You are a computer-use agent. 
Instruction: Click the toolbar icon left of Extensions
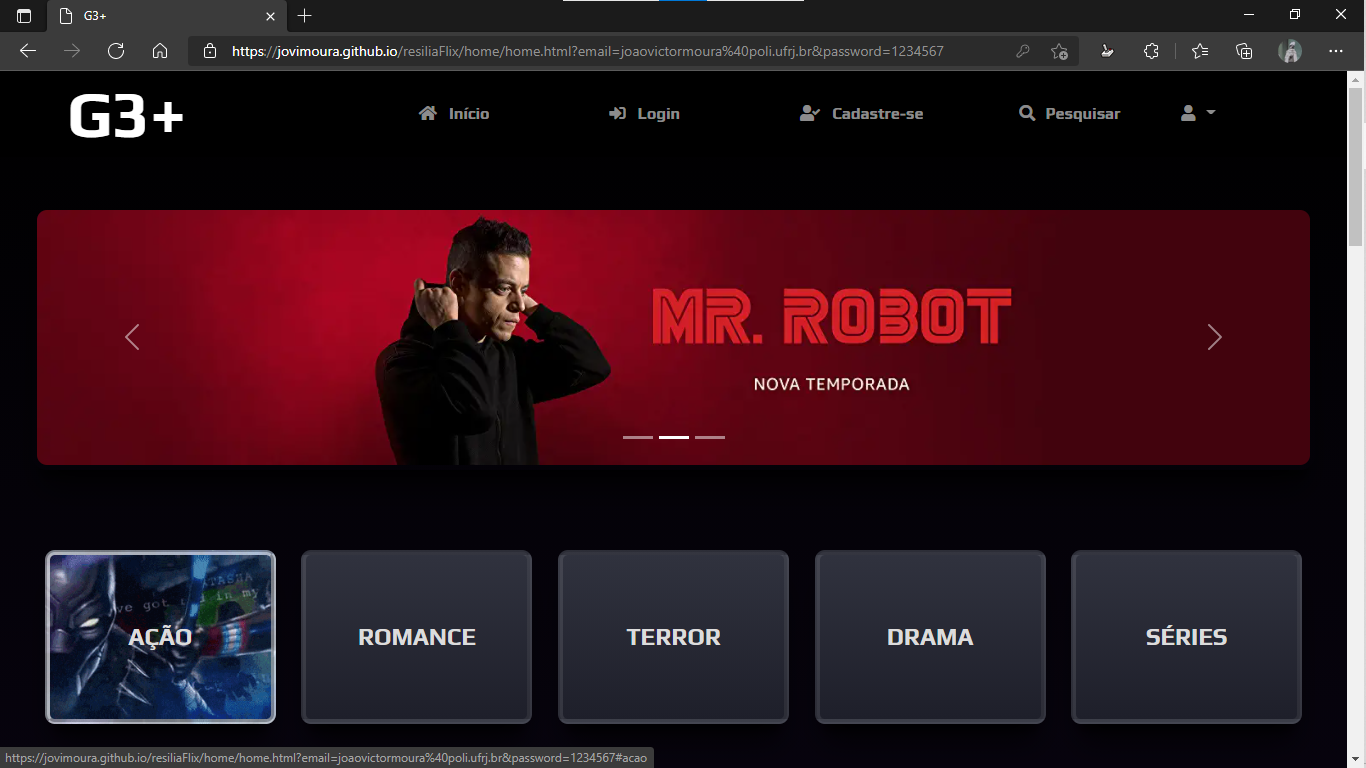(1107, 51)
